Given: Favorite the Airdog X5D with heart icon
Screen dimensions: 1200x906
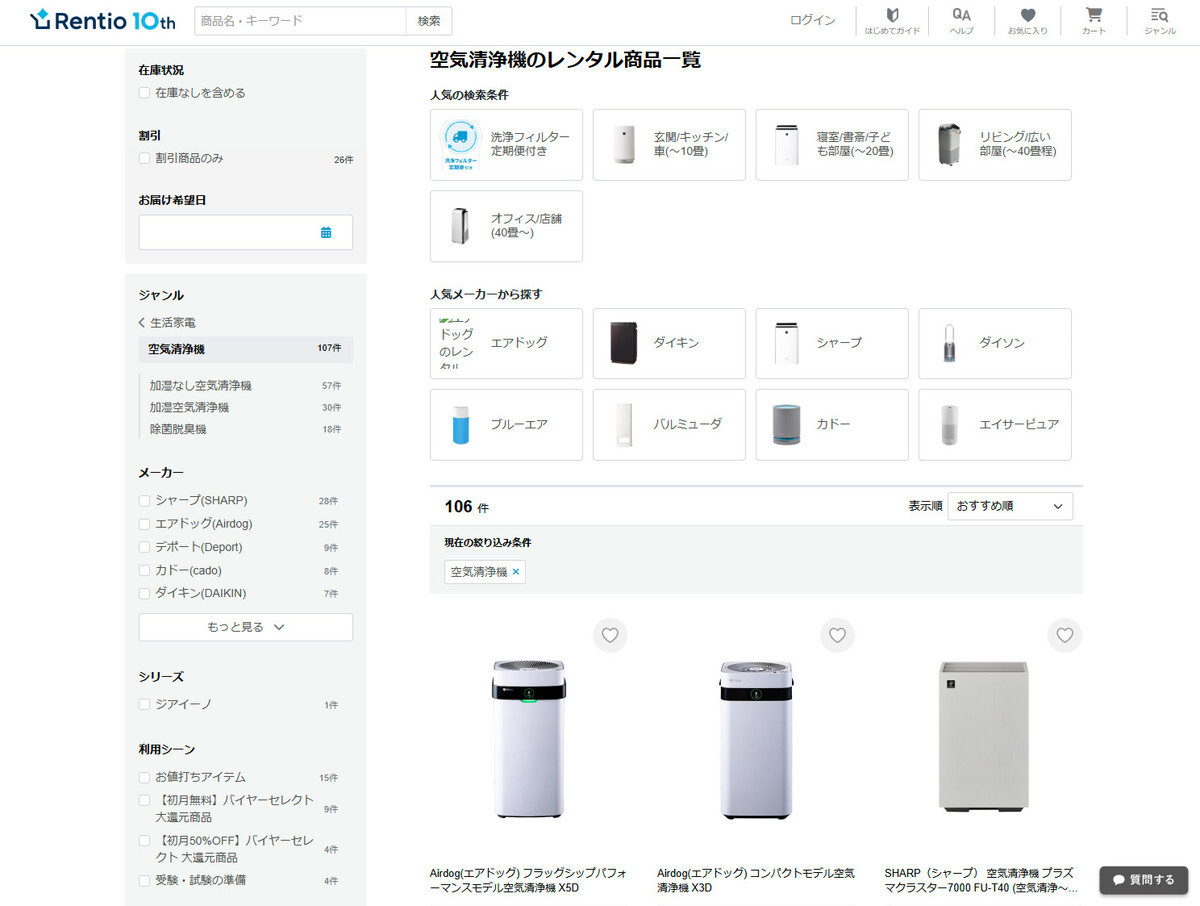Looking at the screenshot, I should (610, 635).
